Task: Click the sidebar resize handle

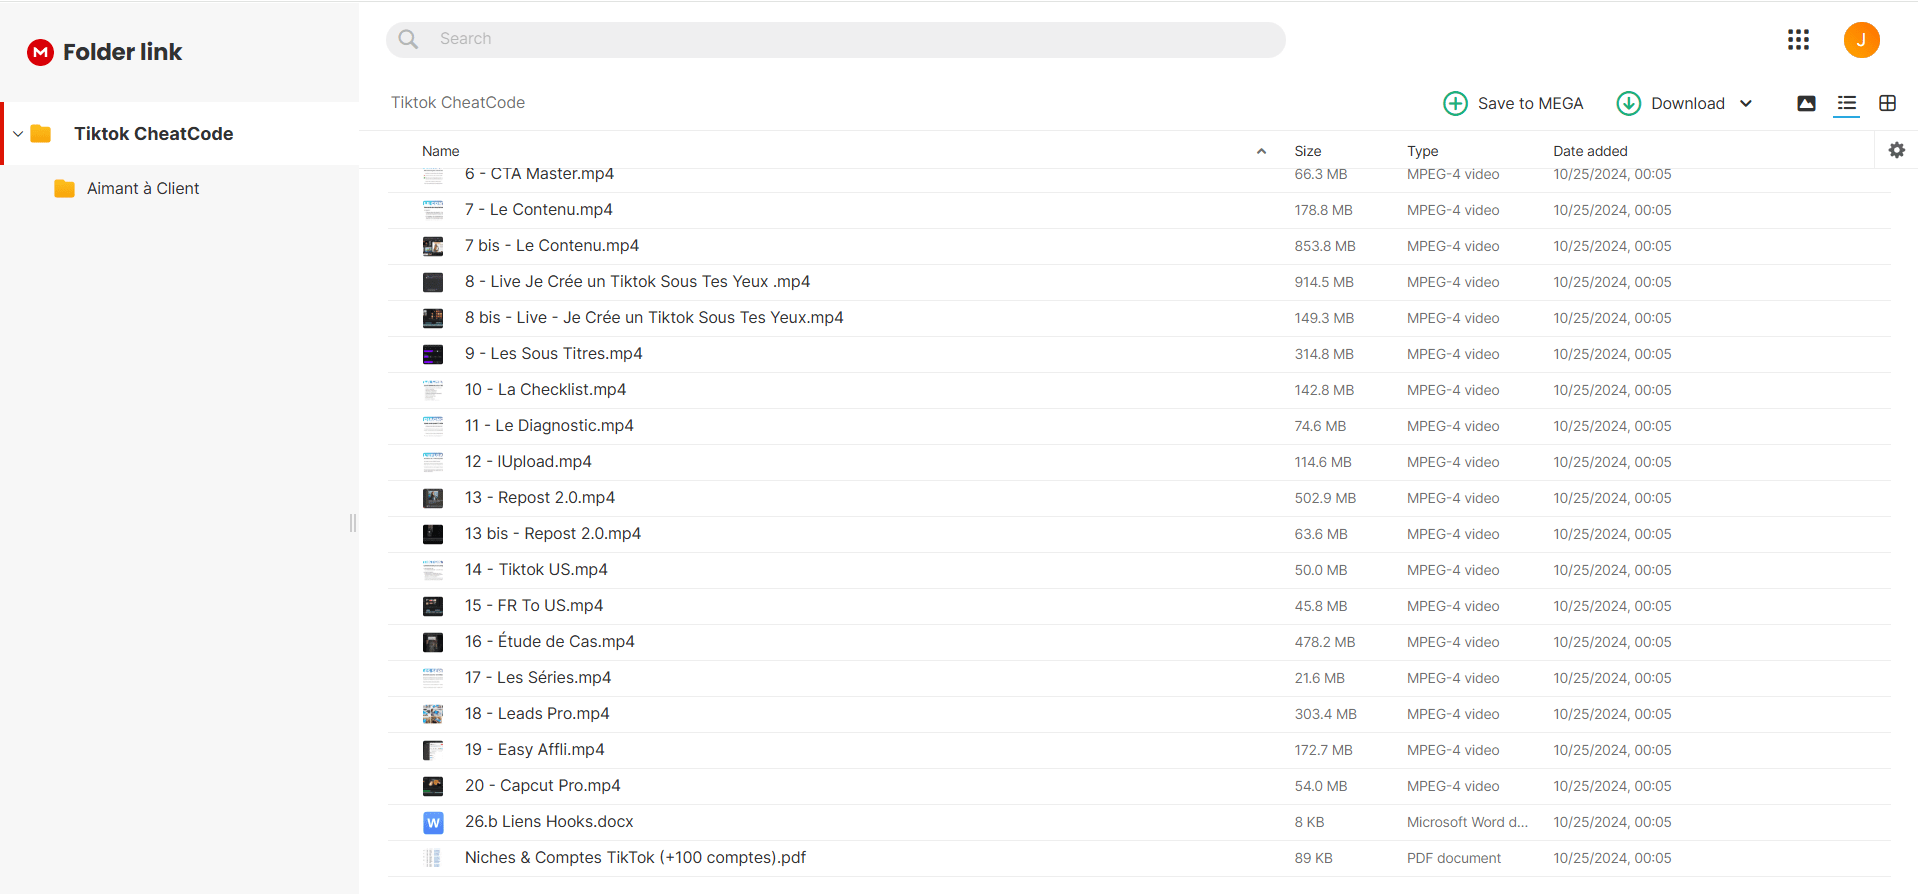Action: coord(353,523)
